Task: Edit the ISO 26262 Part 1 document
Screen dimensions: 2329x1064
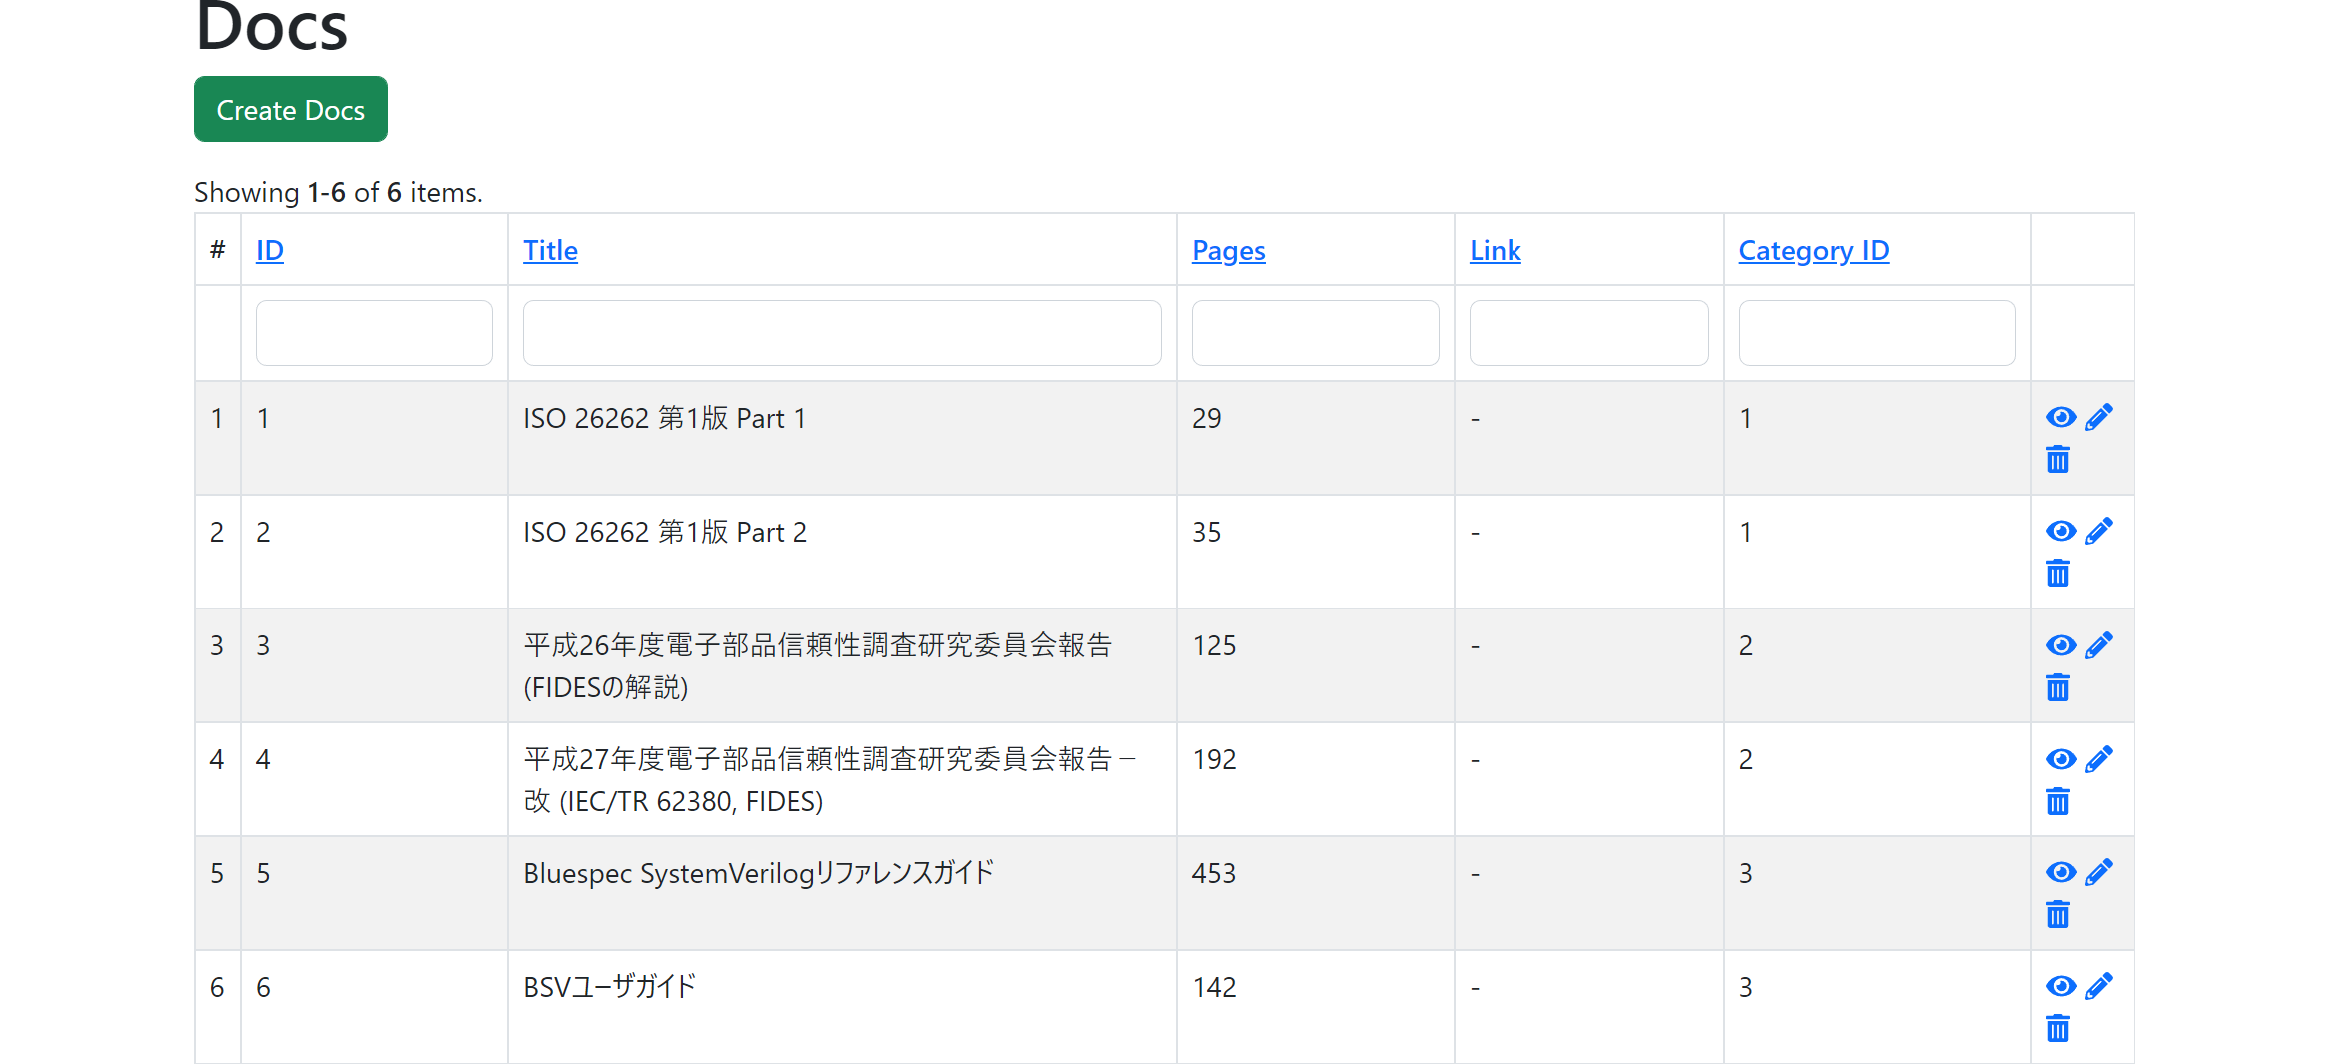Action: pos(2099,417)
